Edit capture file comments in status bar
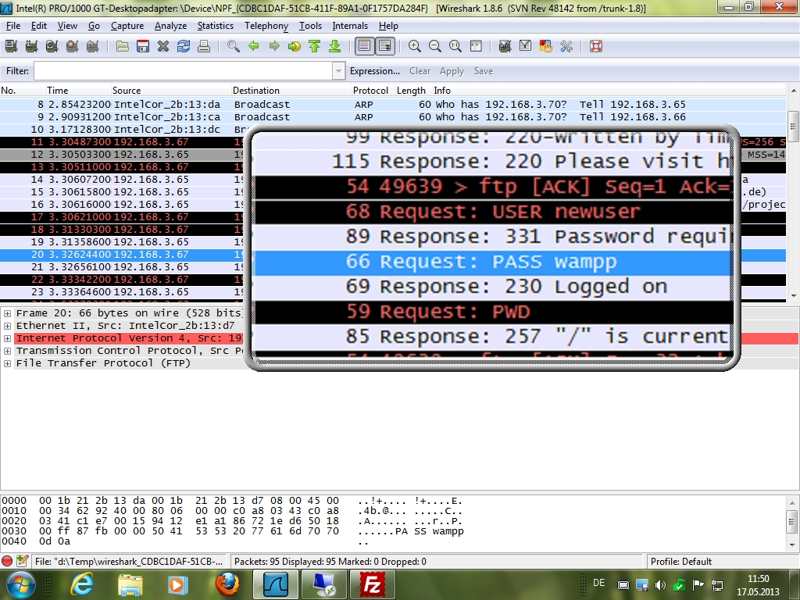 [x=22, y=561]
